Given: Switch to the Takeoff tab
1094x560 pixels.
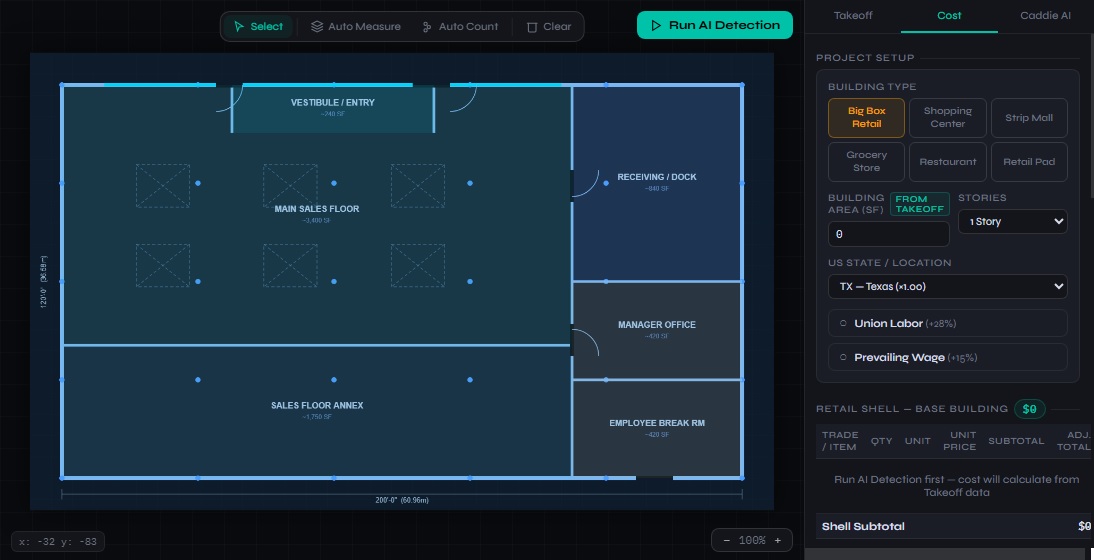Looking at the screenshot, I should pyautogui.click(x=852, y=16).
